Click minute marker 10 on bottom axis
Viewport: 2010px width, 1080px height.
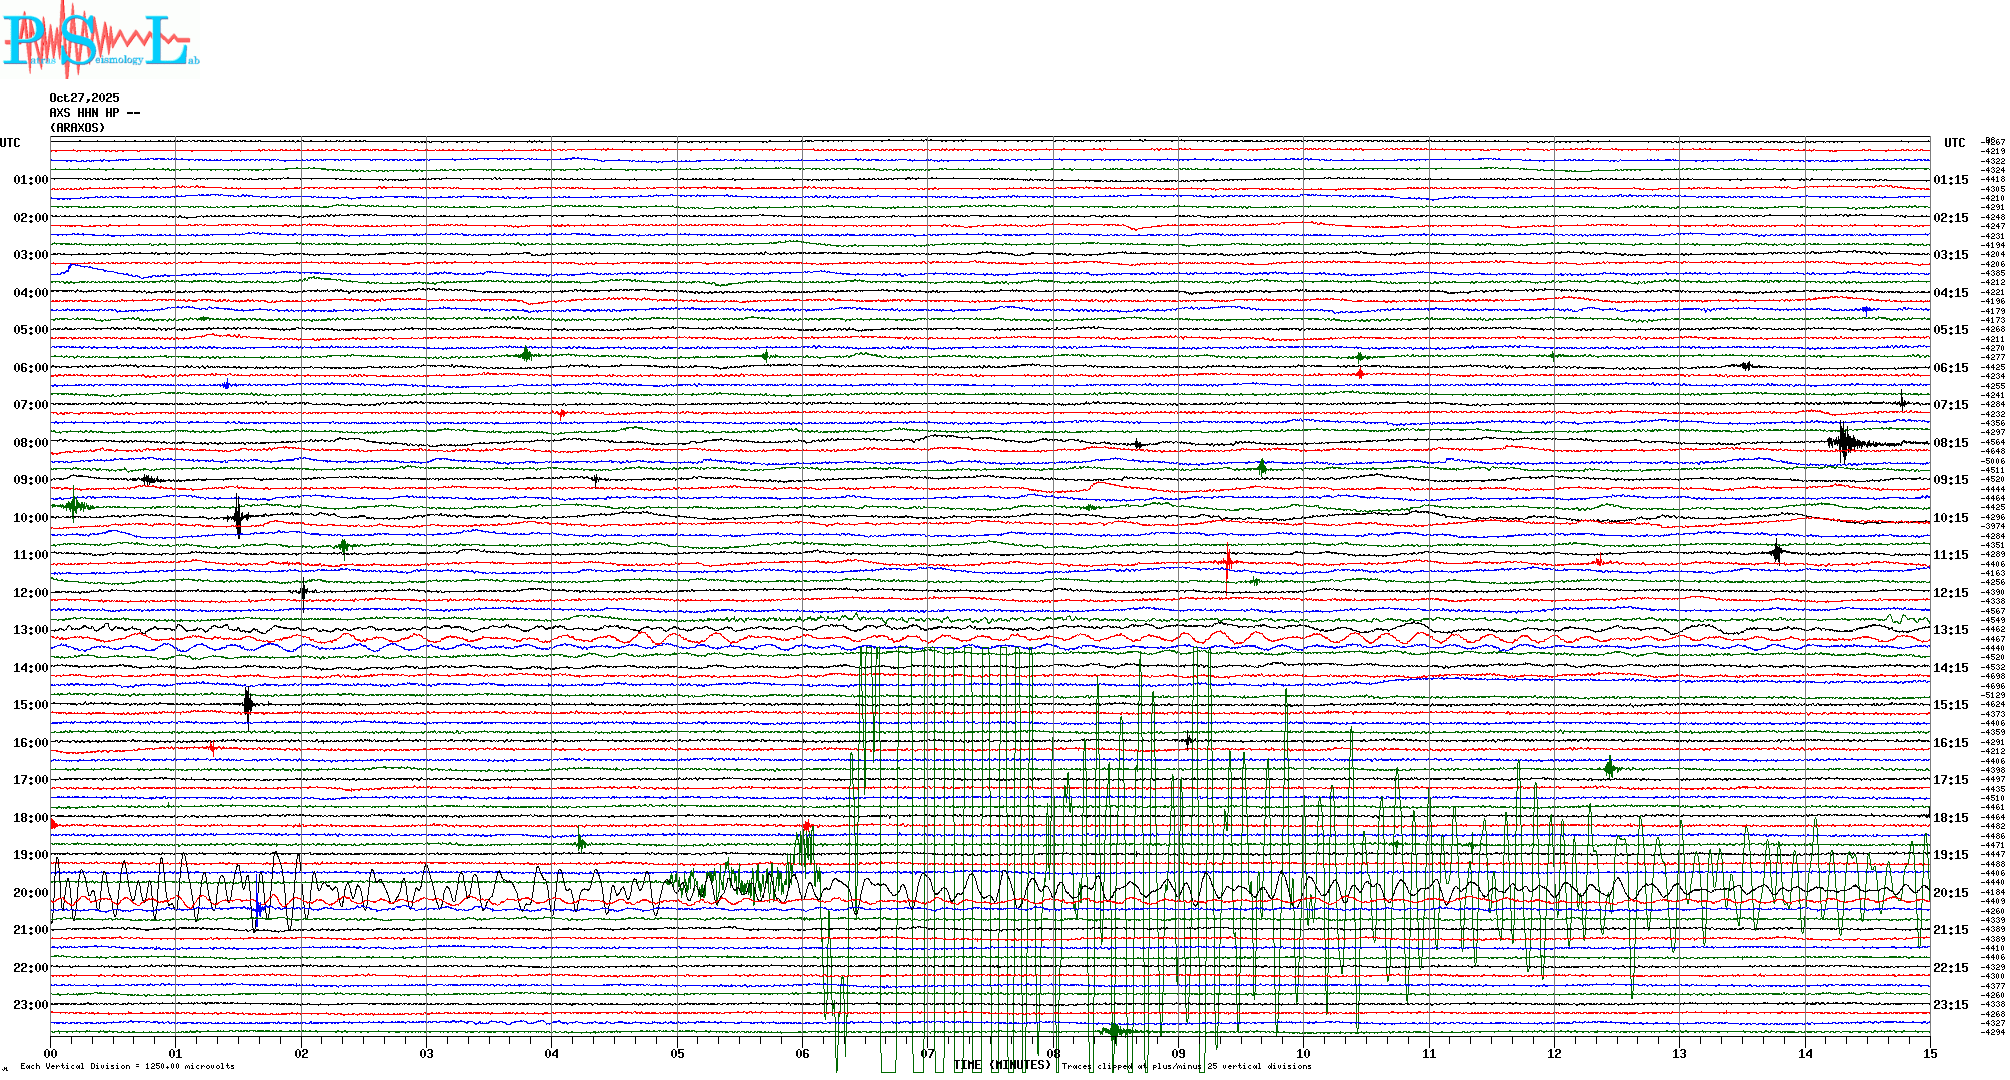[1303, 1053]
